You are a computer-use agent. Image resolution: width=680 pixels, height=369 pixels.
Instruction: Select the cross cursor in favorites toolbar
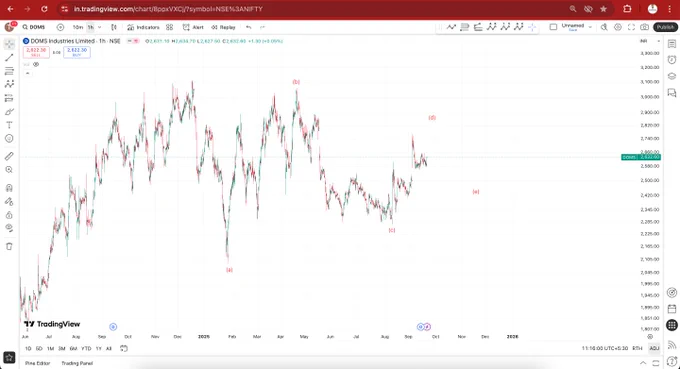(x=532, y=27)
